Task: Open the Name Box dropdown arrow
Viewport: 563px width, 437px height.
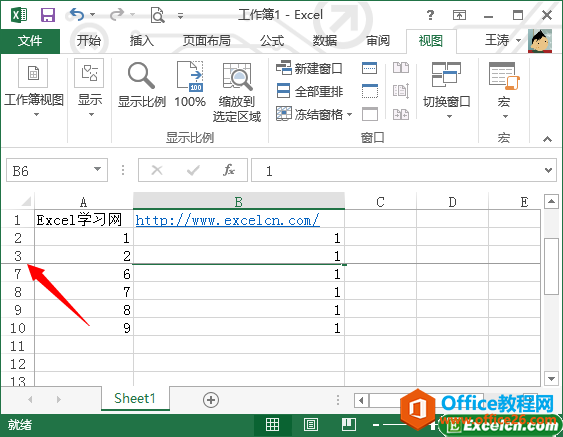Action: click(97, 169)
